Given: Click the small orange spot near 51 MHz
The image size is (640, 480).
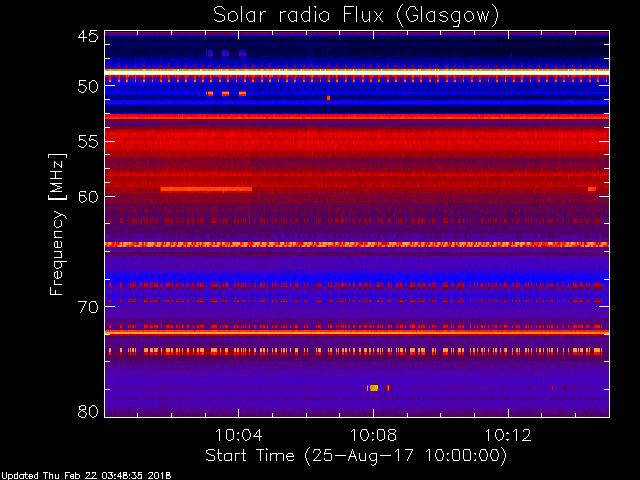Looking at the screenshot, I should coord(328,98).
